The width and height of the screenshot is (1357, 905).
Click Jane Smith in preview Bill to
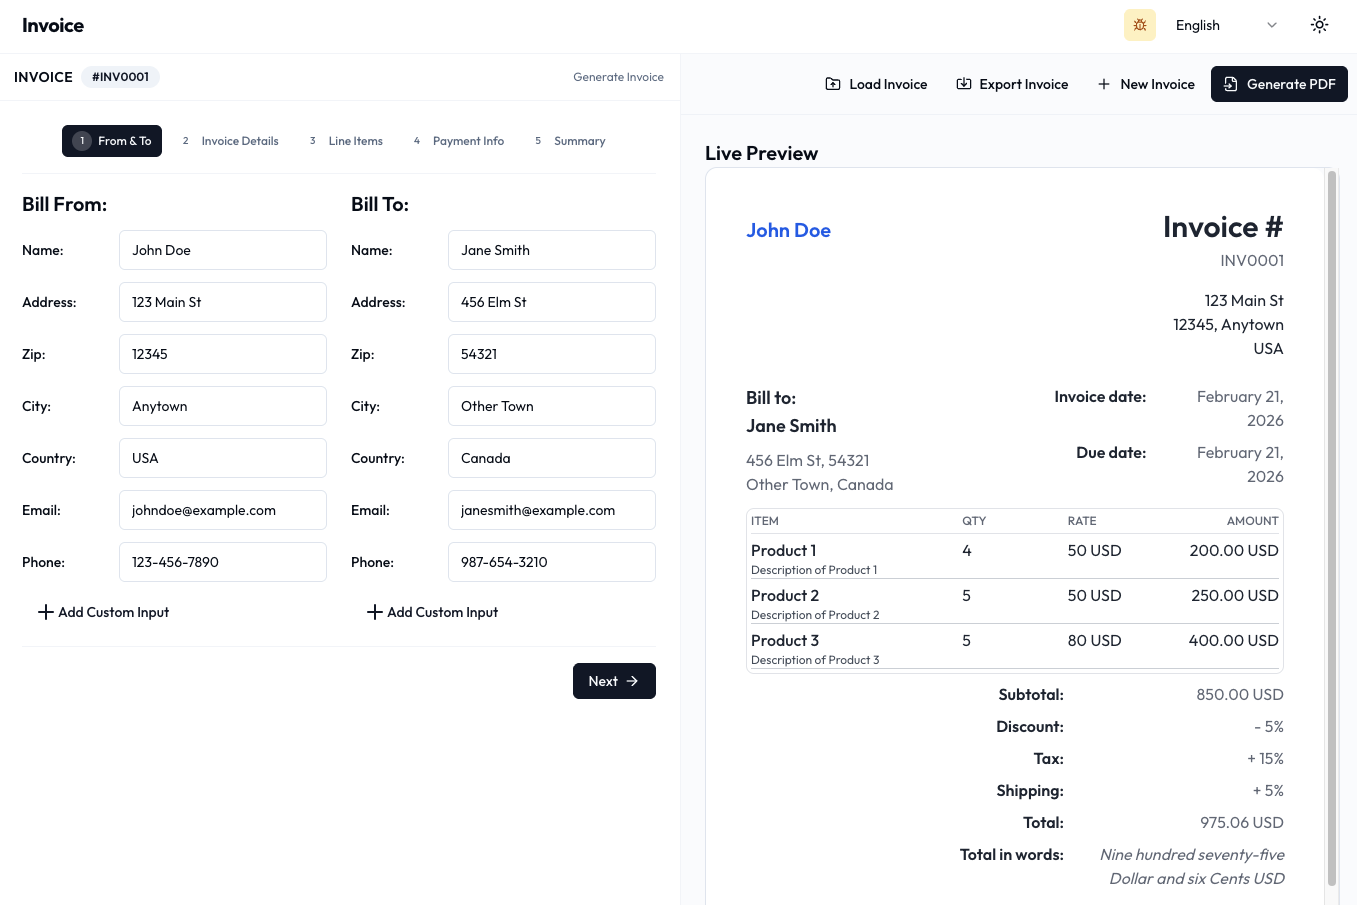pos(791,425)
